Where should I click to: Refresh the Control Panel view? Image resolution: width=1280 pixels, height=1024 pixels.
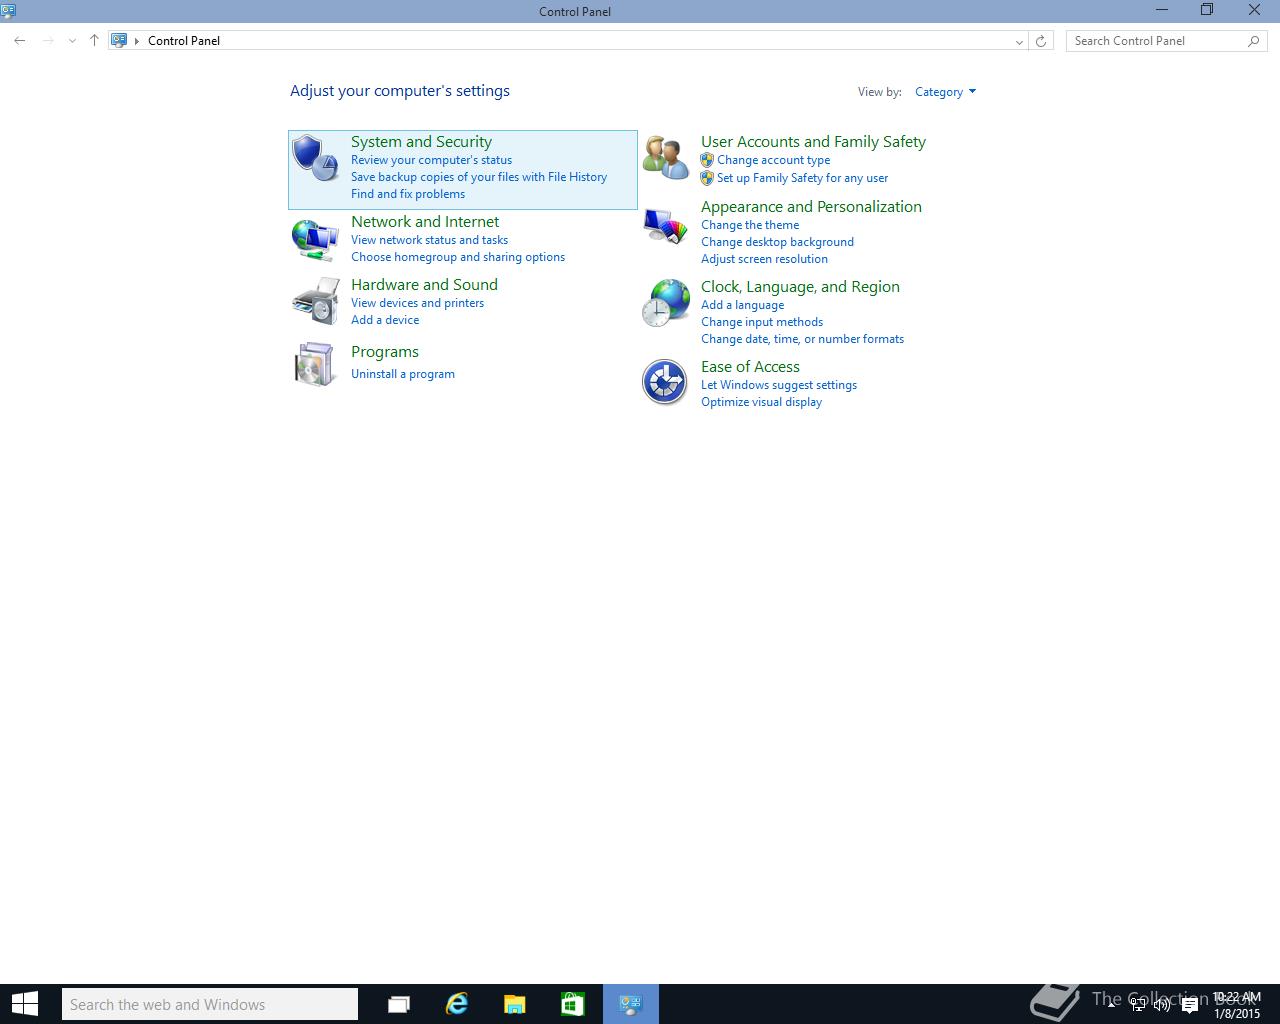coord(1041,41)
